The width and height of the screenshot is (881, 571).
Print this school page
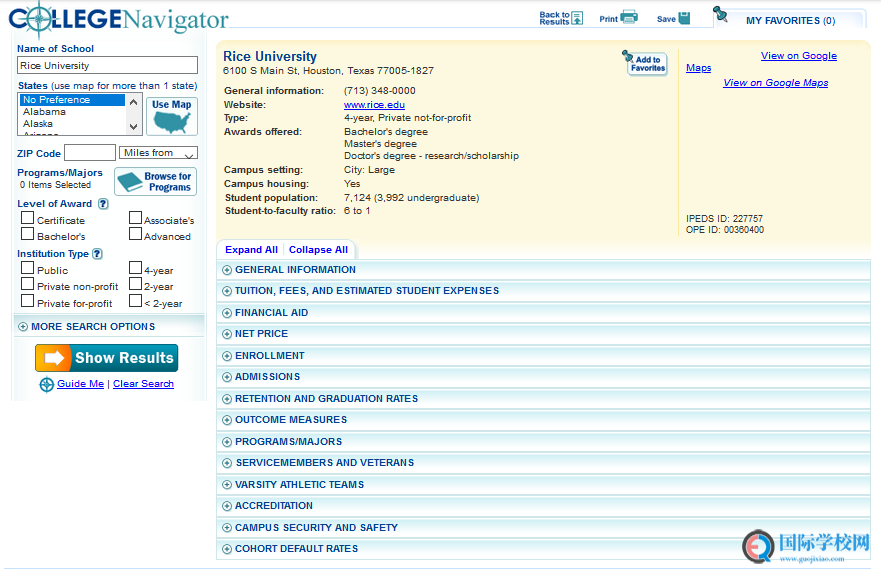pyautogui.click(x=618, y=18)
